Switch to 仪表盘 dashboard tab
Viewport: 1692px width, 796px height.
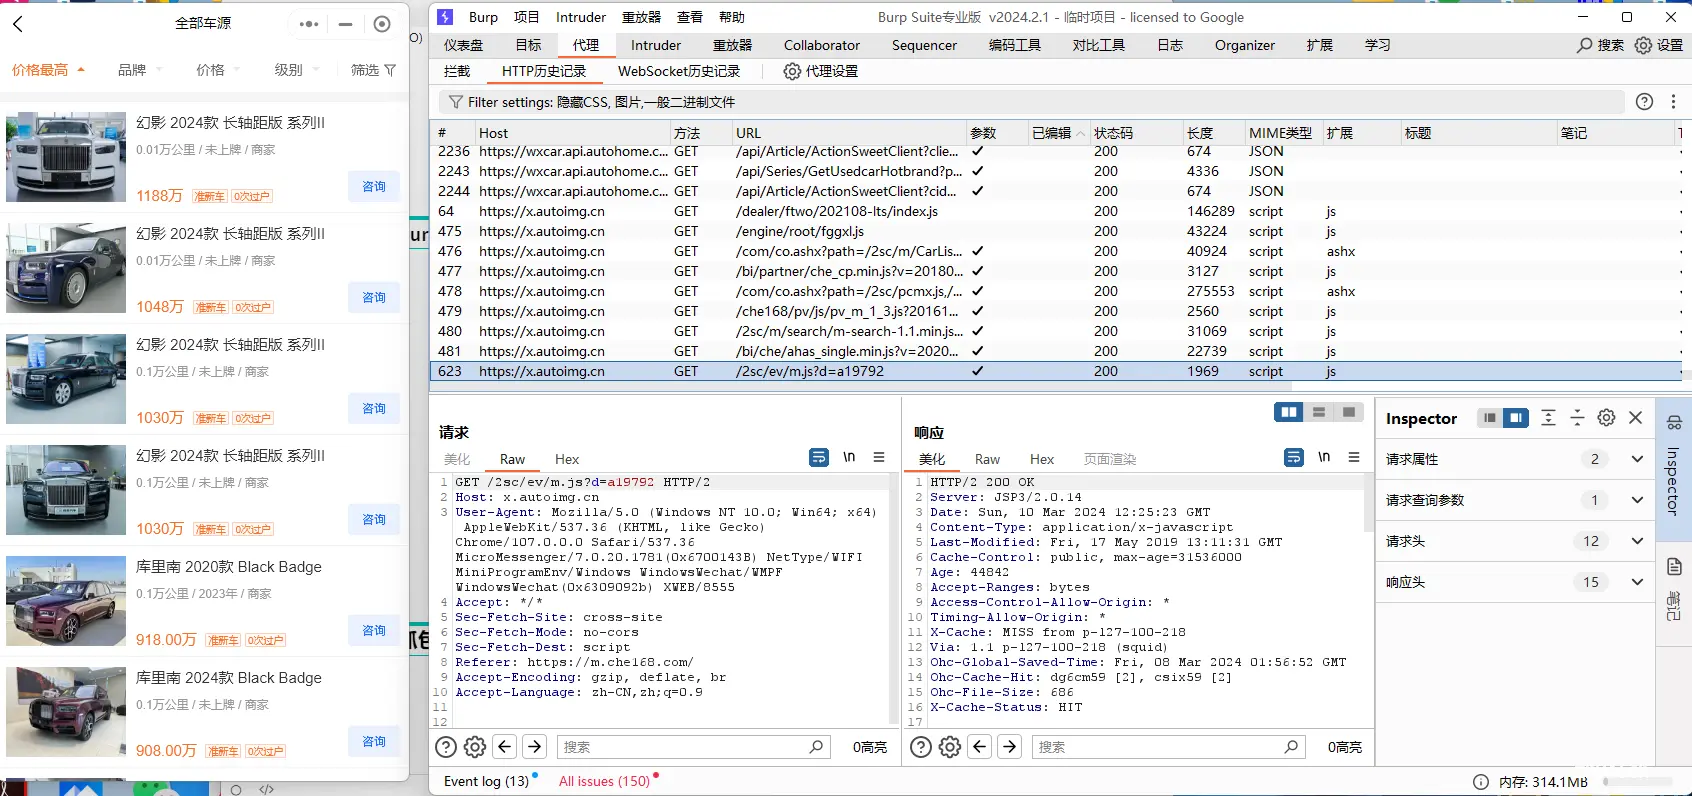point(464,45)
